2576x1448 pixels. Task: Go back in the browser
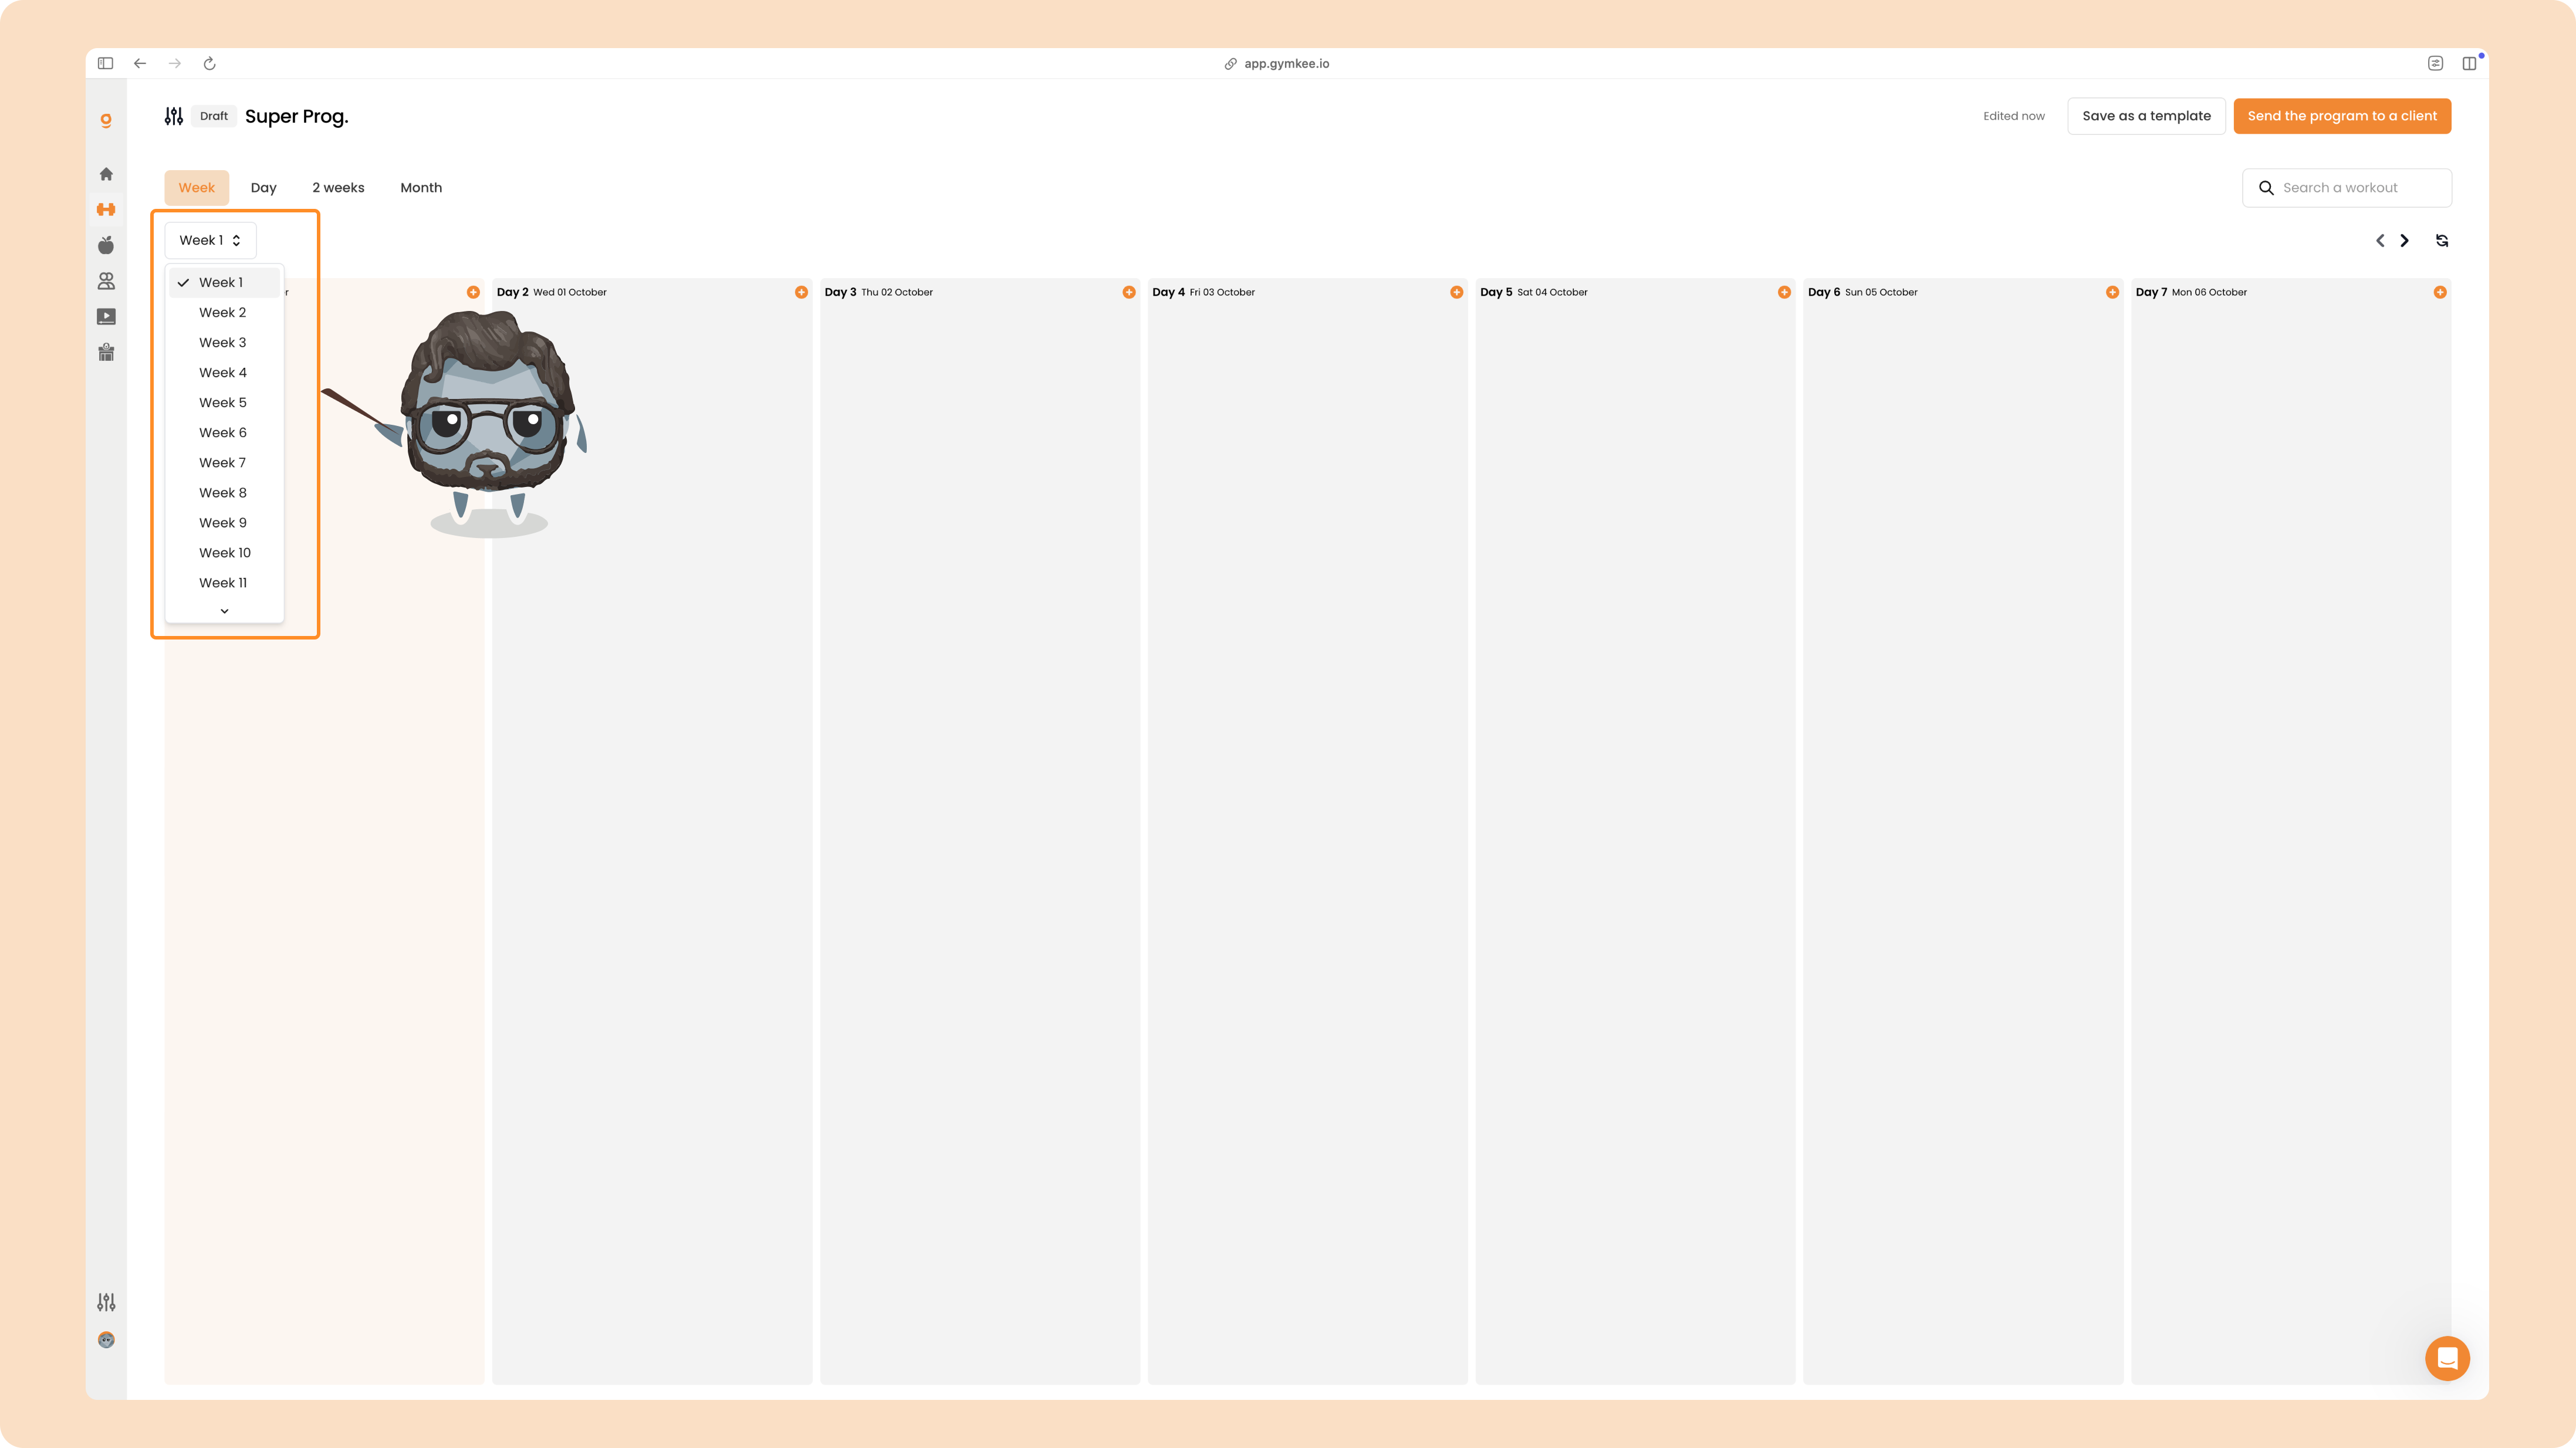coord(140,63)
